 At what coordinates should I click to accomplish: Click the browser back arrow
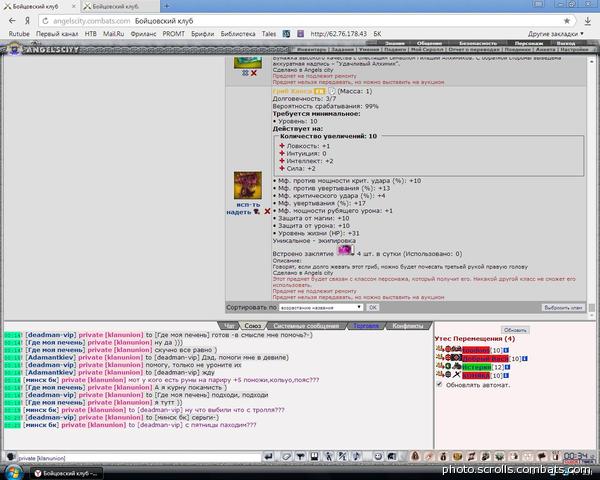[12, 21]
